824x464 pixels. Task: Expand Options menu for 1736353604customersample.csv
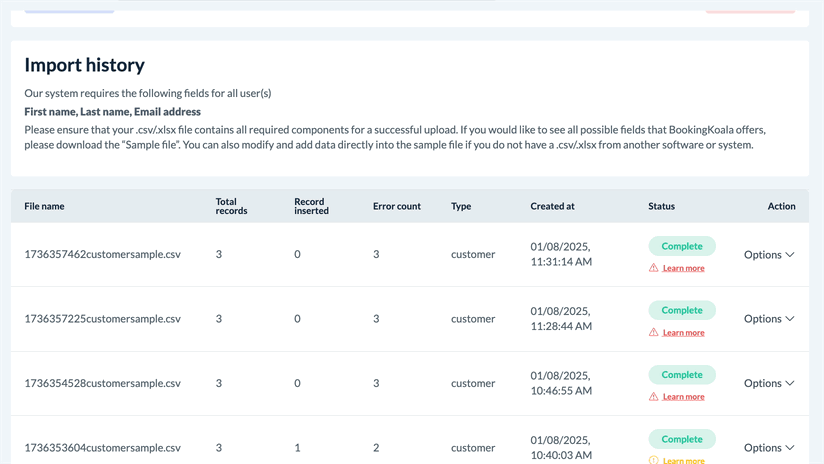[768, 448]
